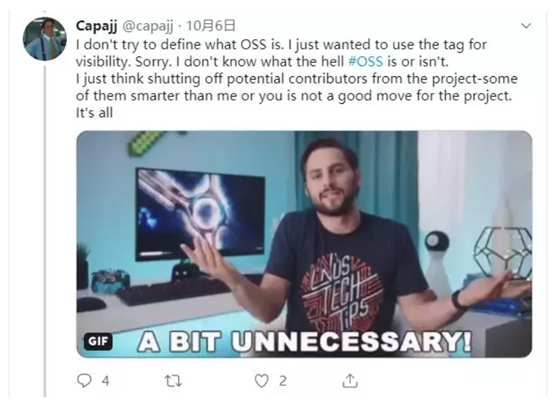The image size is (554, 404).
Task: View the 4 replies count
Action: 105,381
